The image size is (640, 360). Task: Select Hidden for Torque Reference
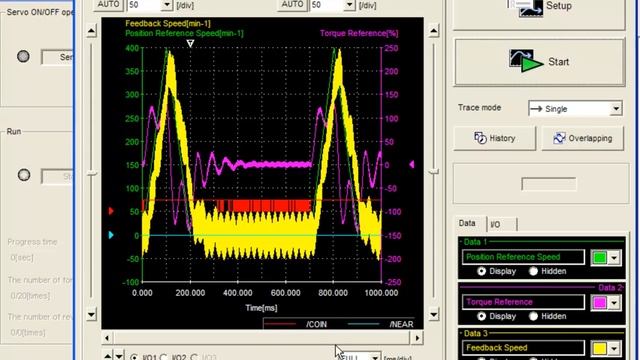coord(533,316)
